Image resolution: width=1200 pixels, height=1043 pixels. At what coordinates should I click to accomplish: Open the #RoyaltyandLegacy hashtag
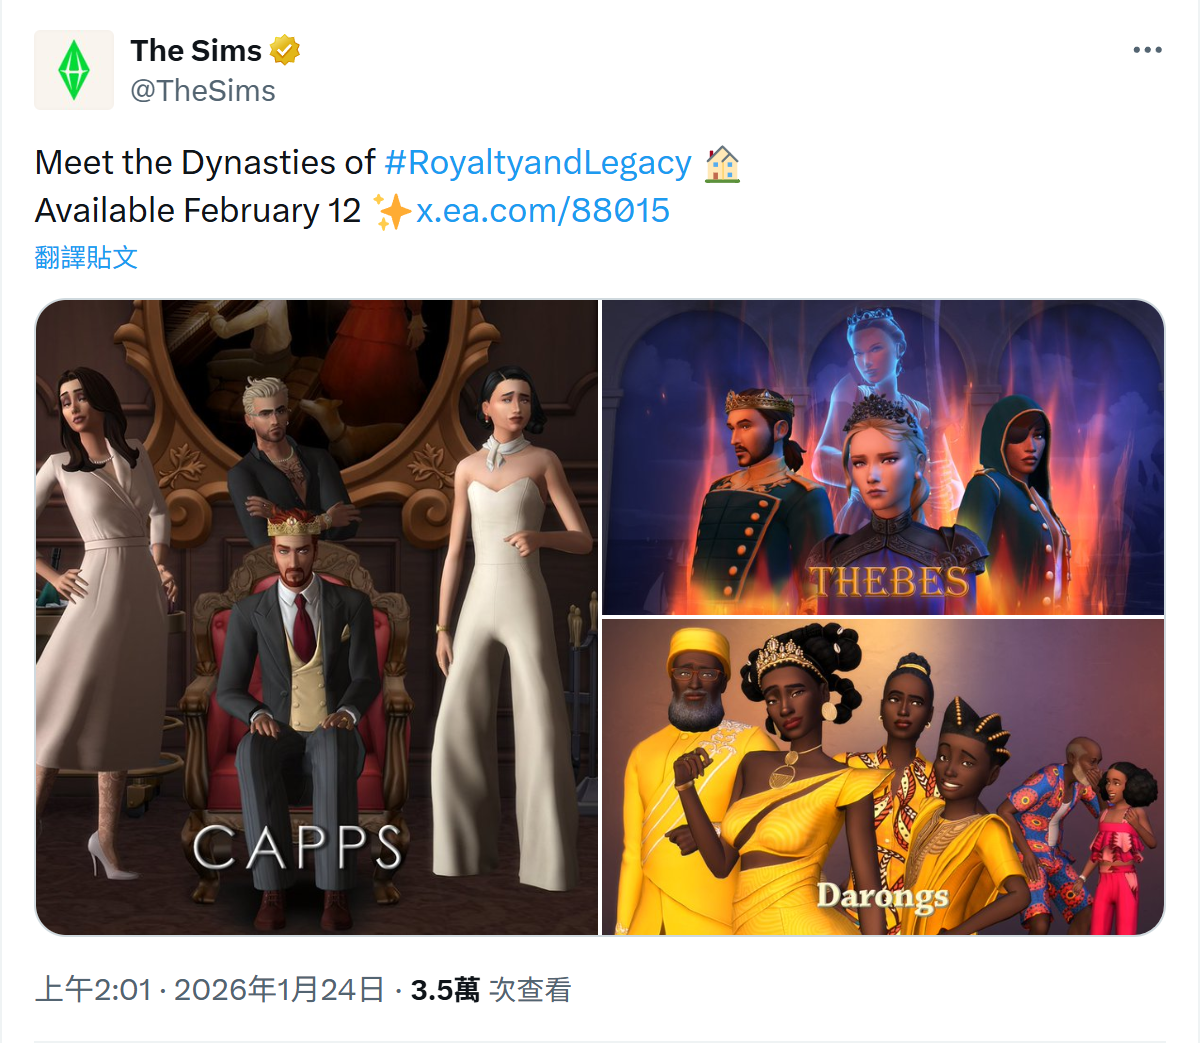(x=538, y=162)
